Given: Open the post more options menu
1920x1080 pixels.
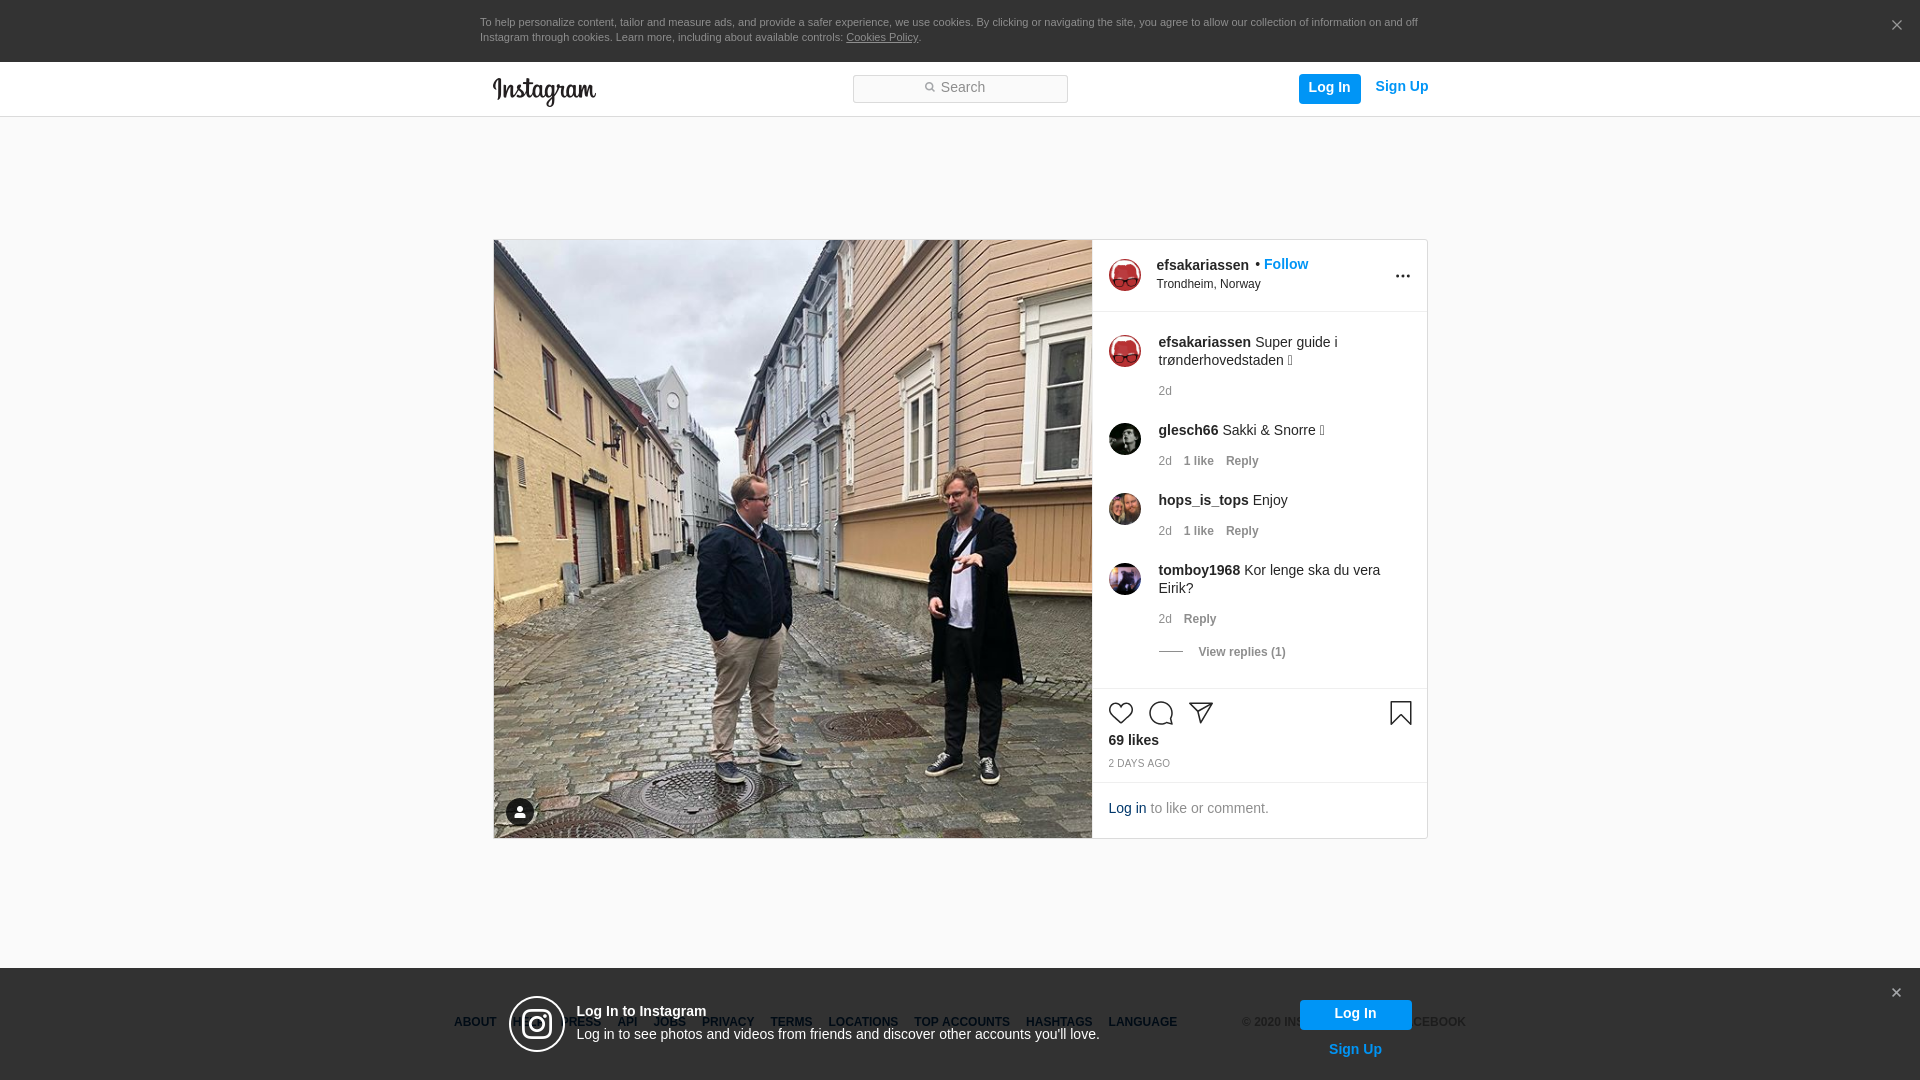Looking at the screenshot, I should (x=1403, y=277).
